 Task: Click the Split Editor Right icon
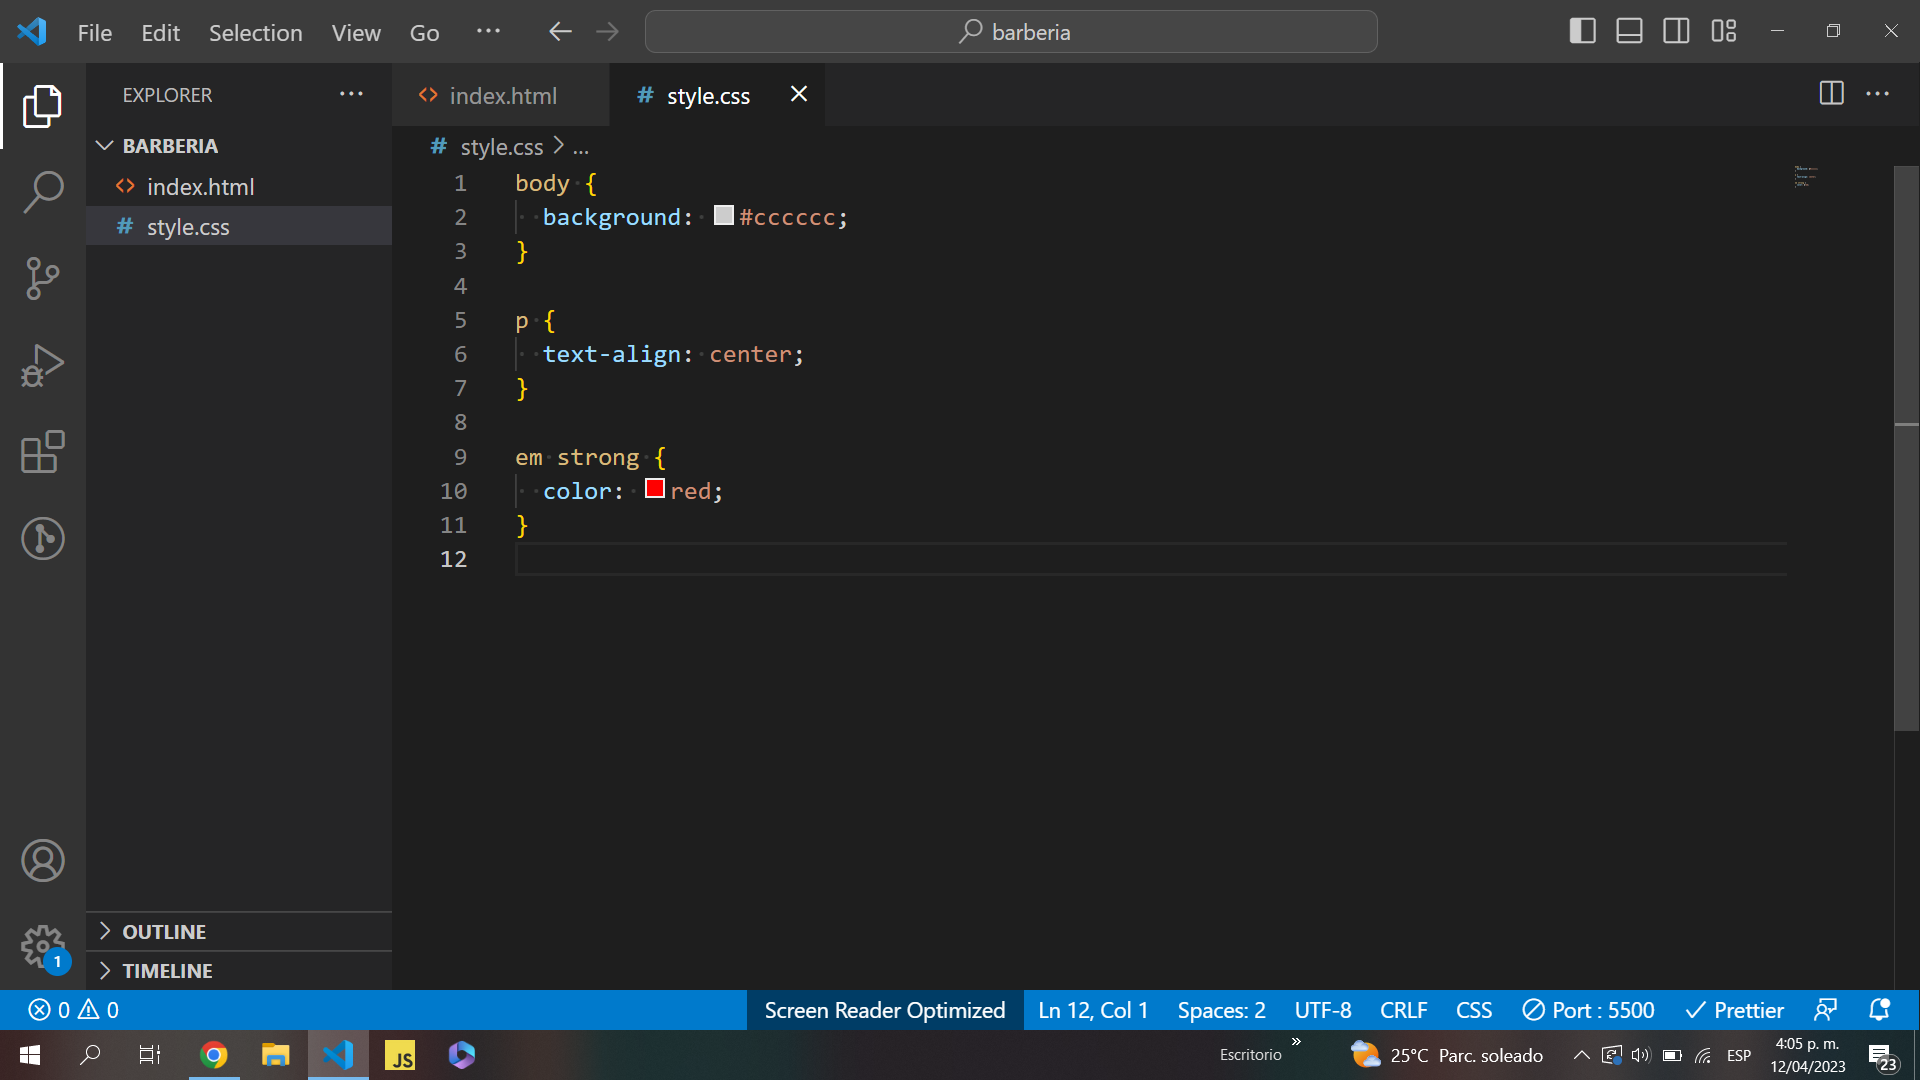coord(1831,94)
